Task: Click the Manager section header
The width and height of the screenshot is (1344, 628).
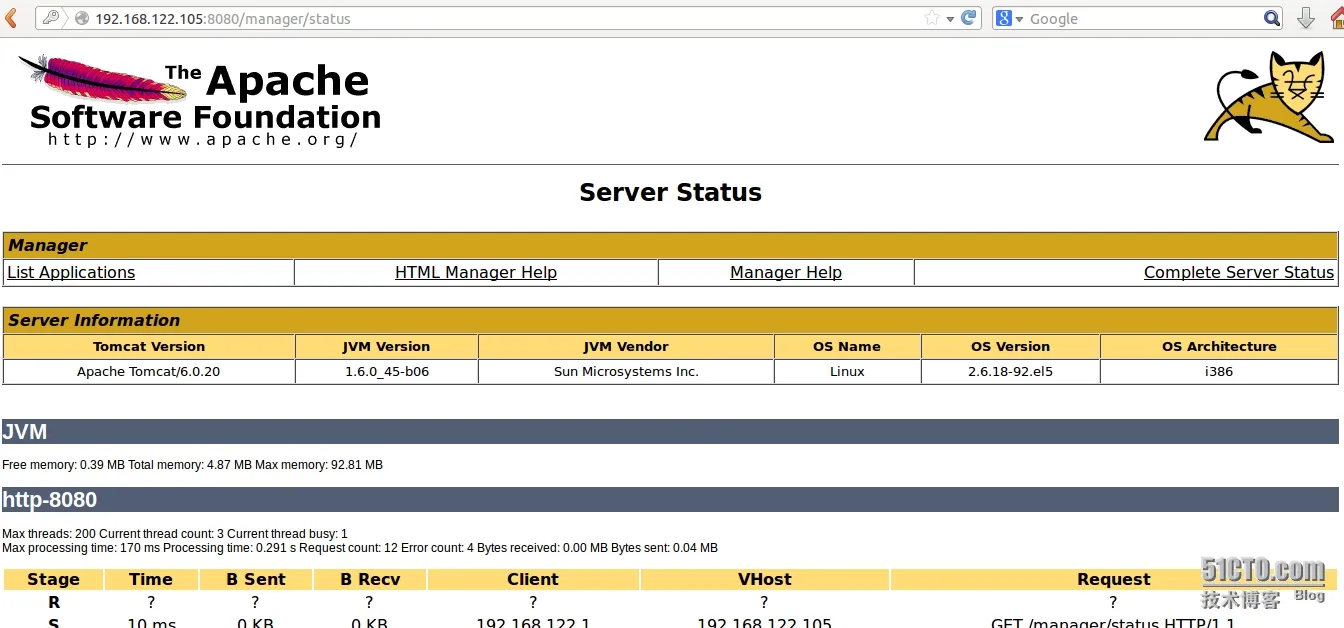Action: [670, 245]
